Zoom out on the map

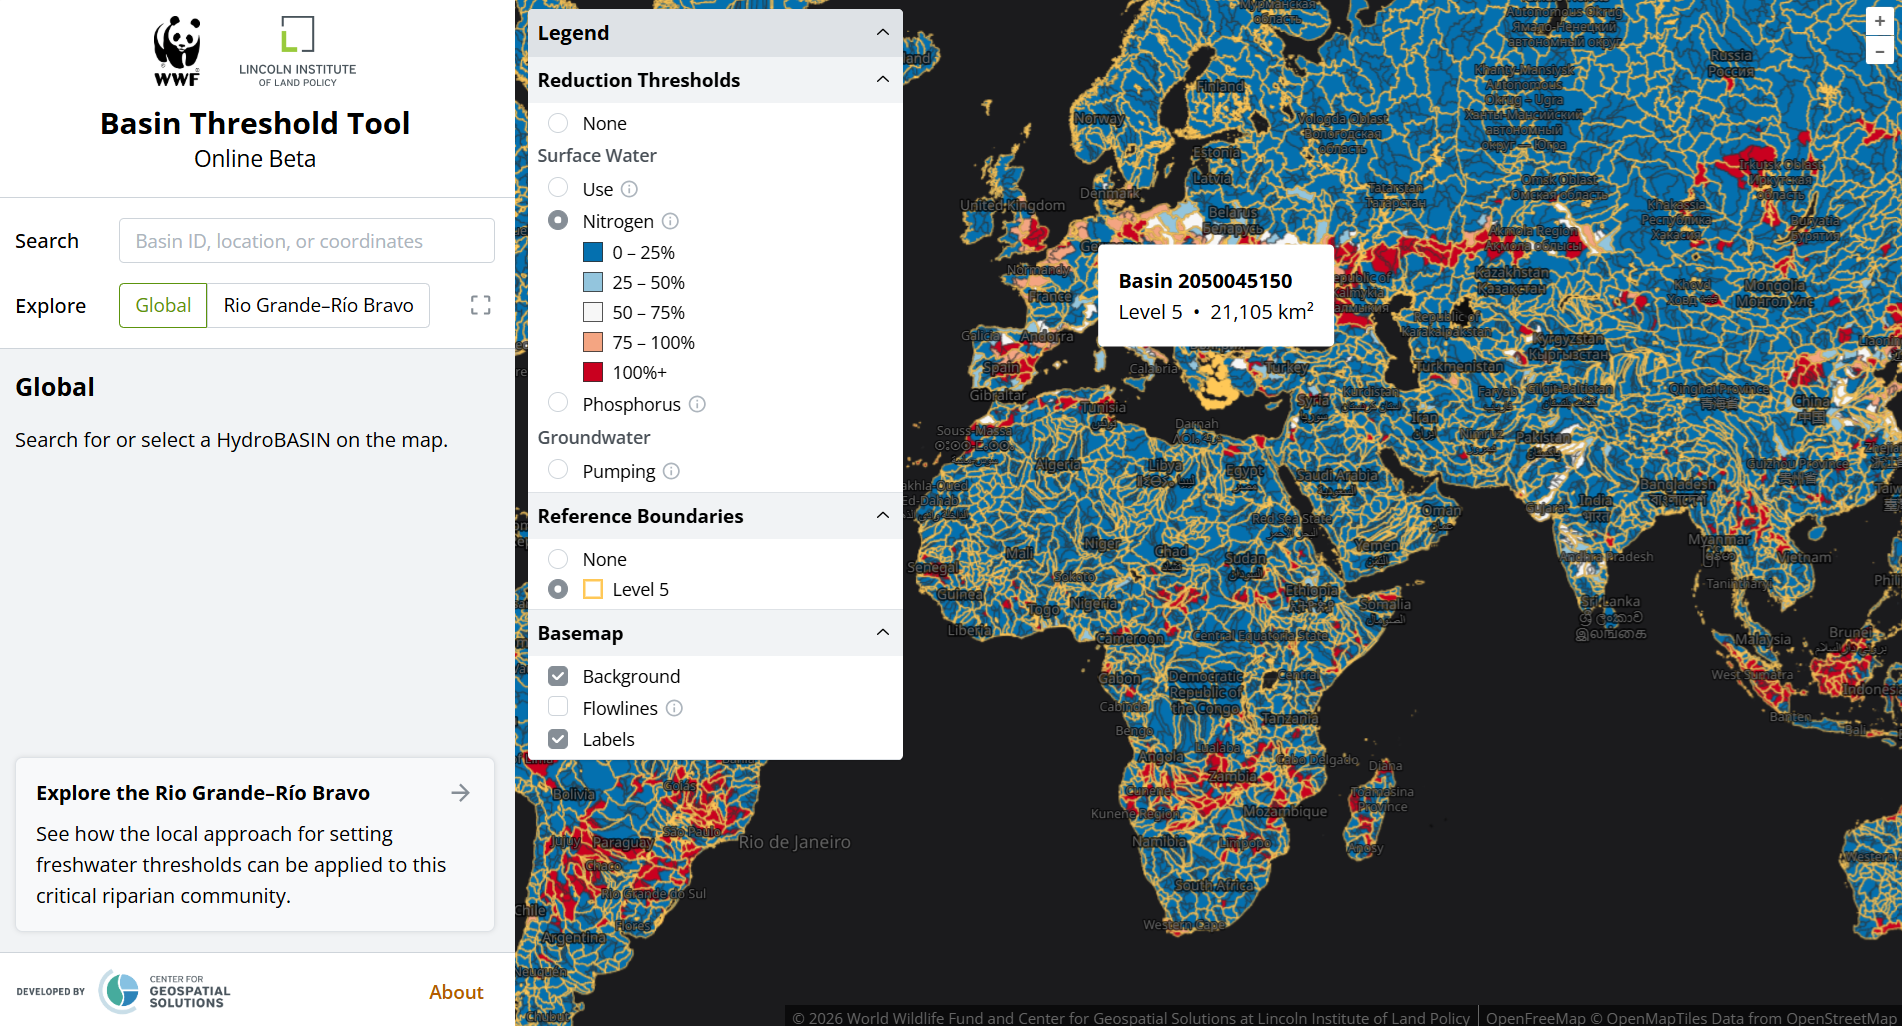[1880, 50]
